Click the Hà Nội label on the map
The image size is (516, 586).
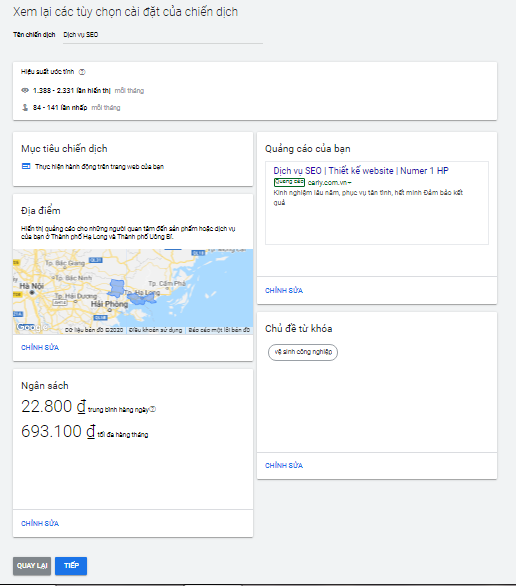32,286
